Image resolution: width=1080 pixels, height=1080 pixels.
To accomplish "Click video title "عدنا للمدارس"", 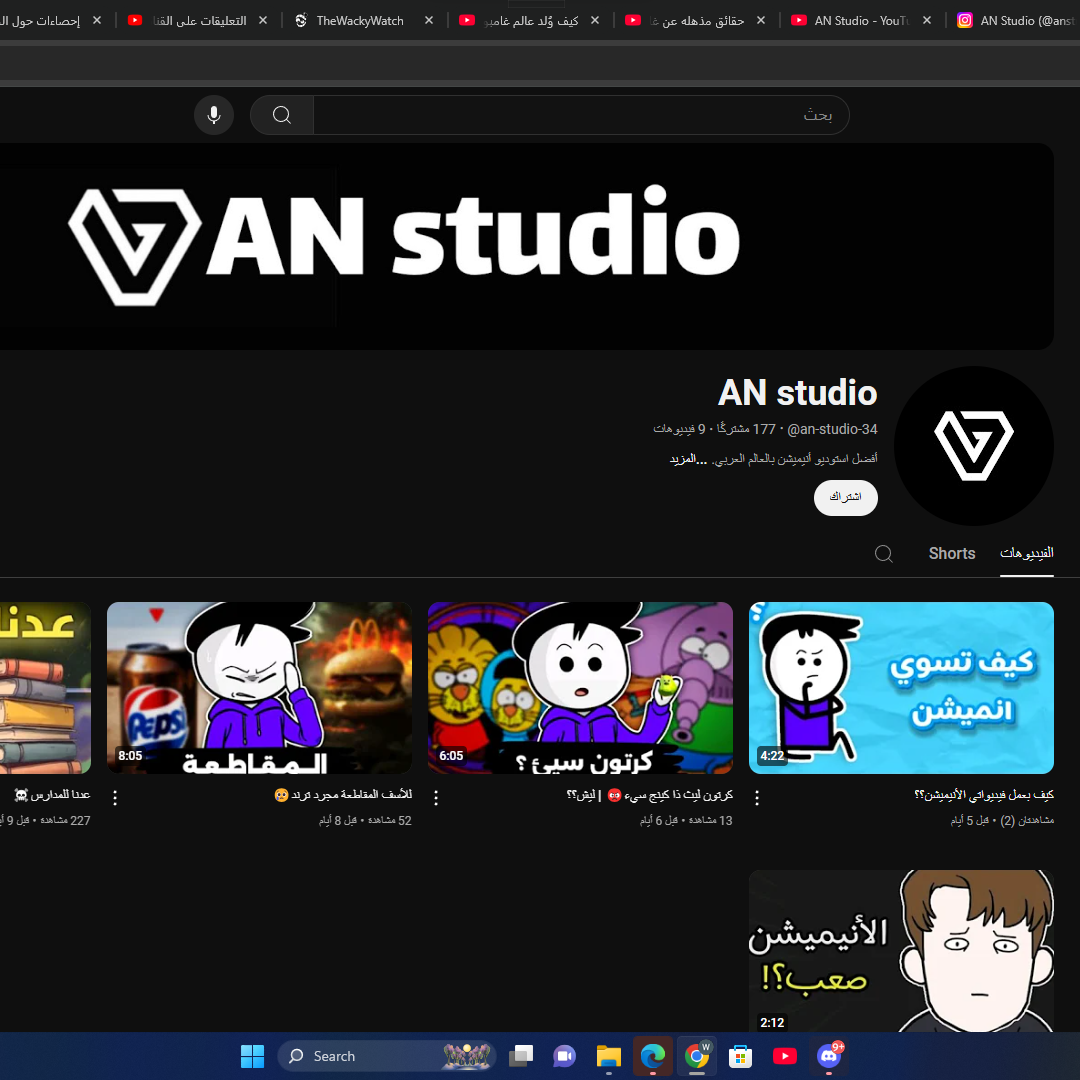I will point(52,795).
